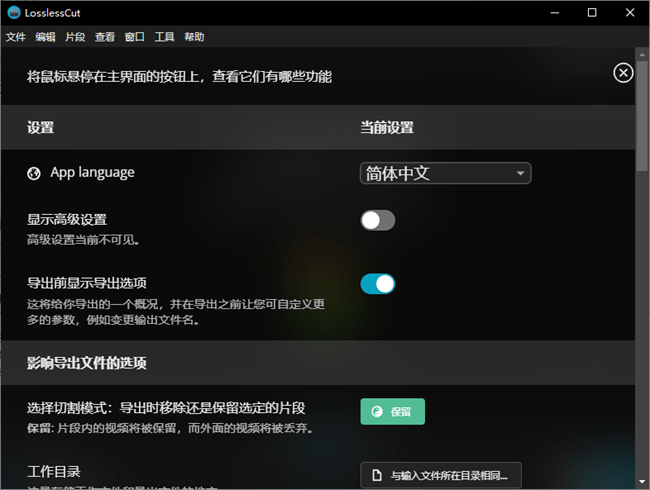Open the 查看 menu
650x490 pixels.
point(105,37)
